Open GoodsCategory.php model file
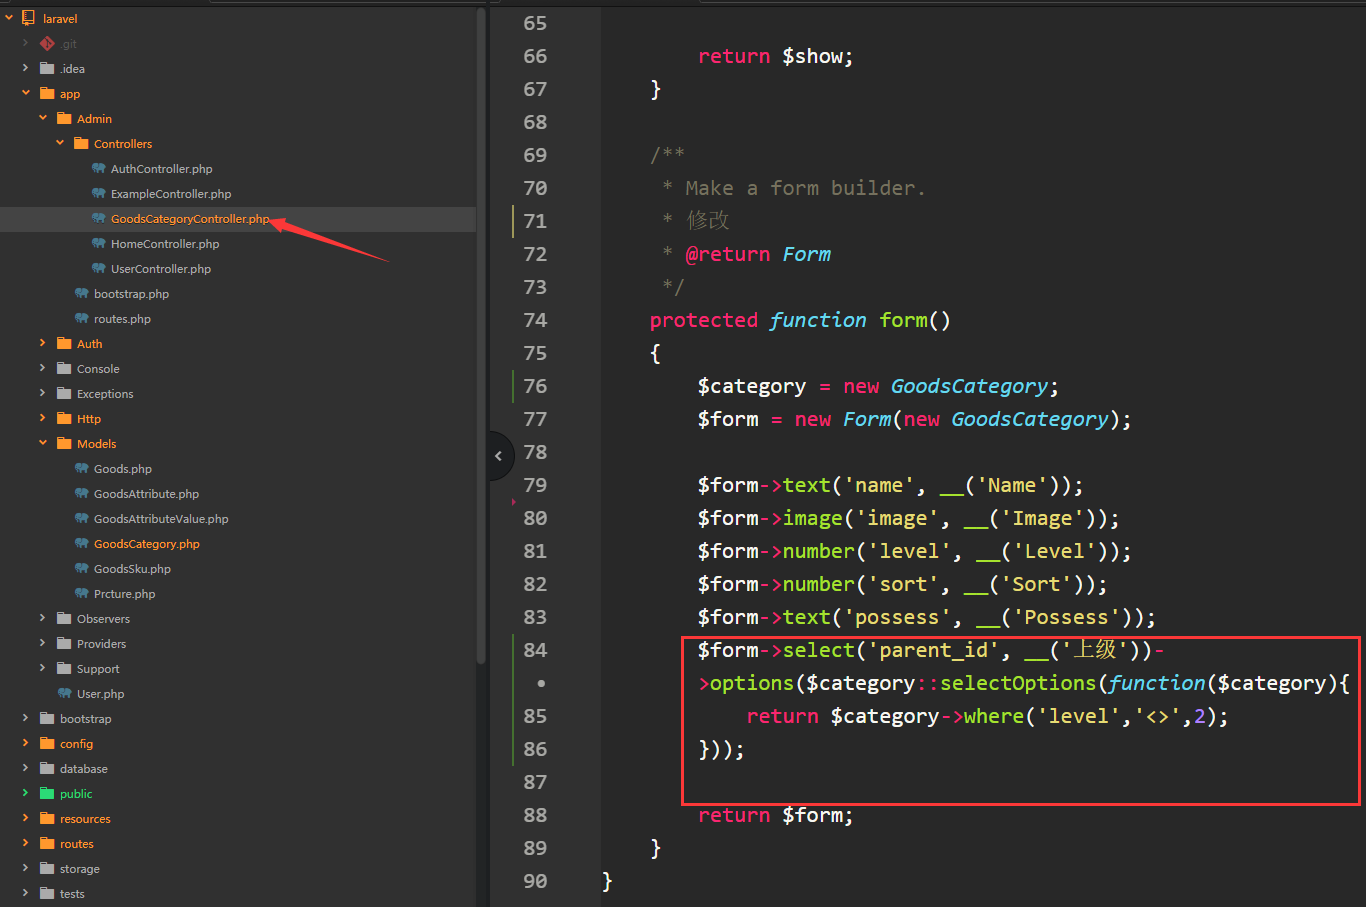This screenshot has width=1366, height=907. click(x=147, y=544)
